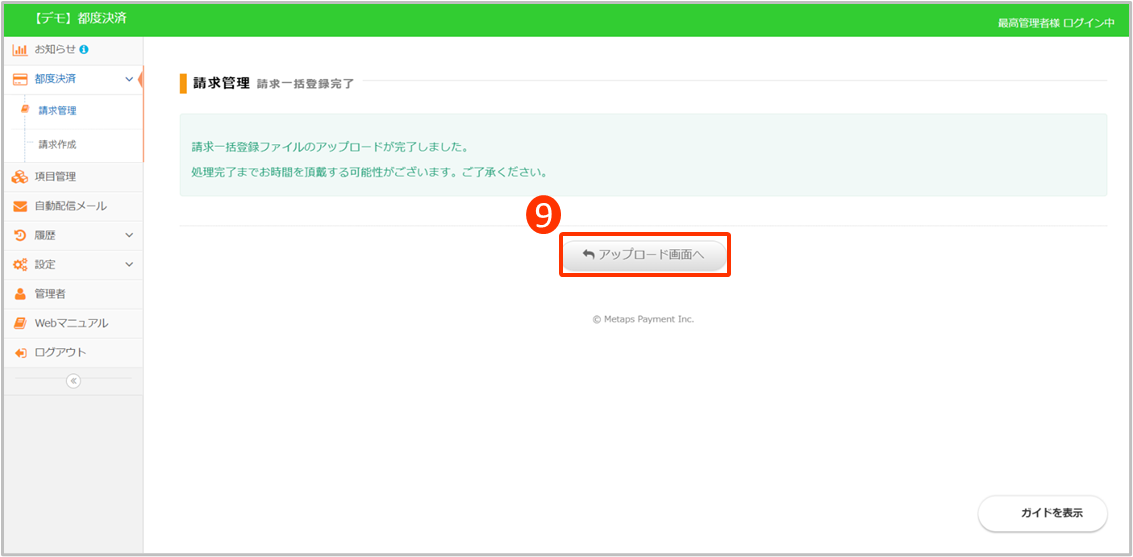The image size is (1133, 557).
Task: Click the お知らせ chart icon
Action: [x=20, y=49]
